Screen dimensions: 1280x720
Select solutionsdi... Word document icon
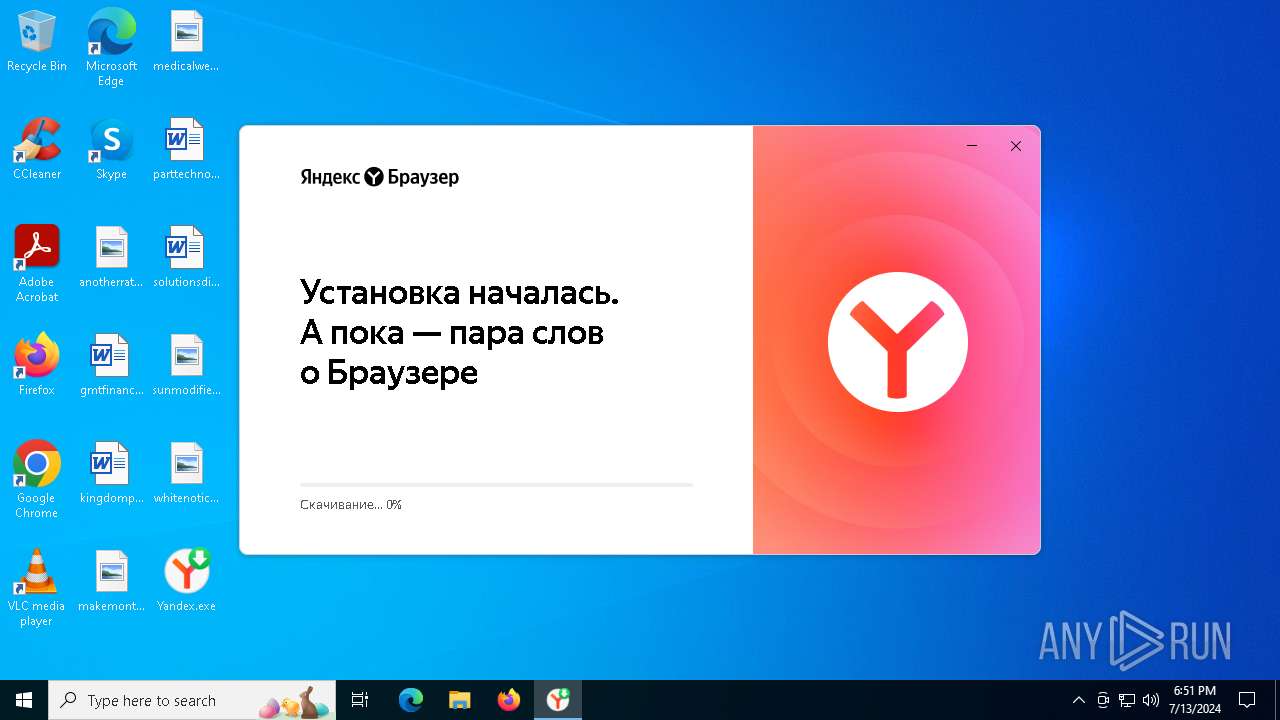click(186, 257)
